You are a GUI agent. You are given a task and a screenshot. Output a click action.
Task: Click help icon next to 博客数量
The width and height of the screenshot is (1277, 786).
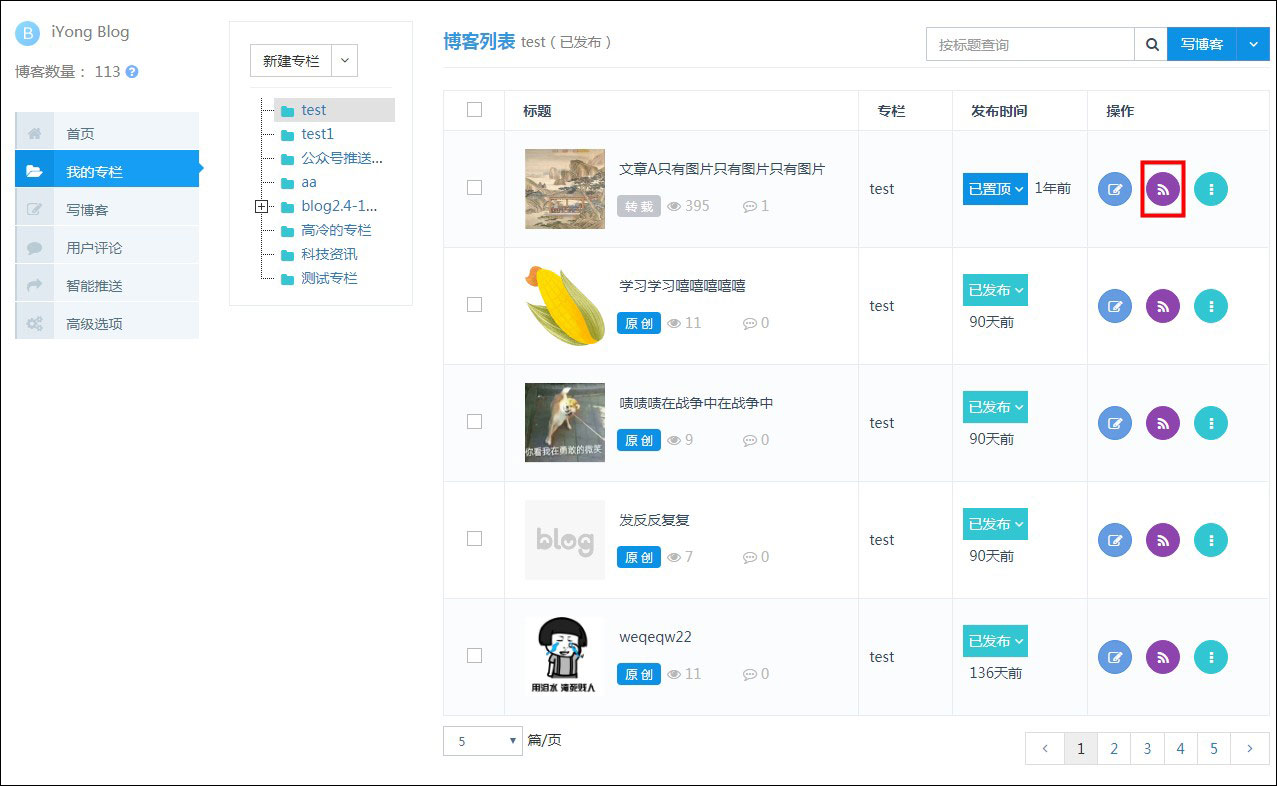(x=132, y=72)
